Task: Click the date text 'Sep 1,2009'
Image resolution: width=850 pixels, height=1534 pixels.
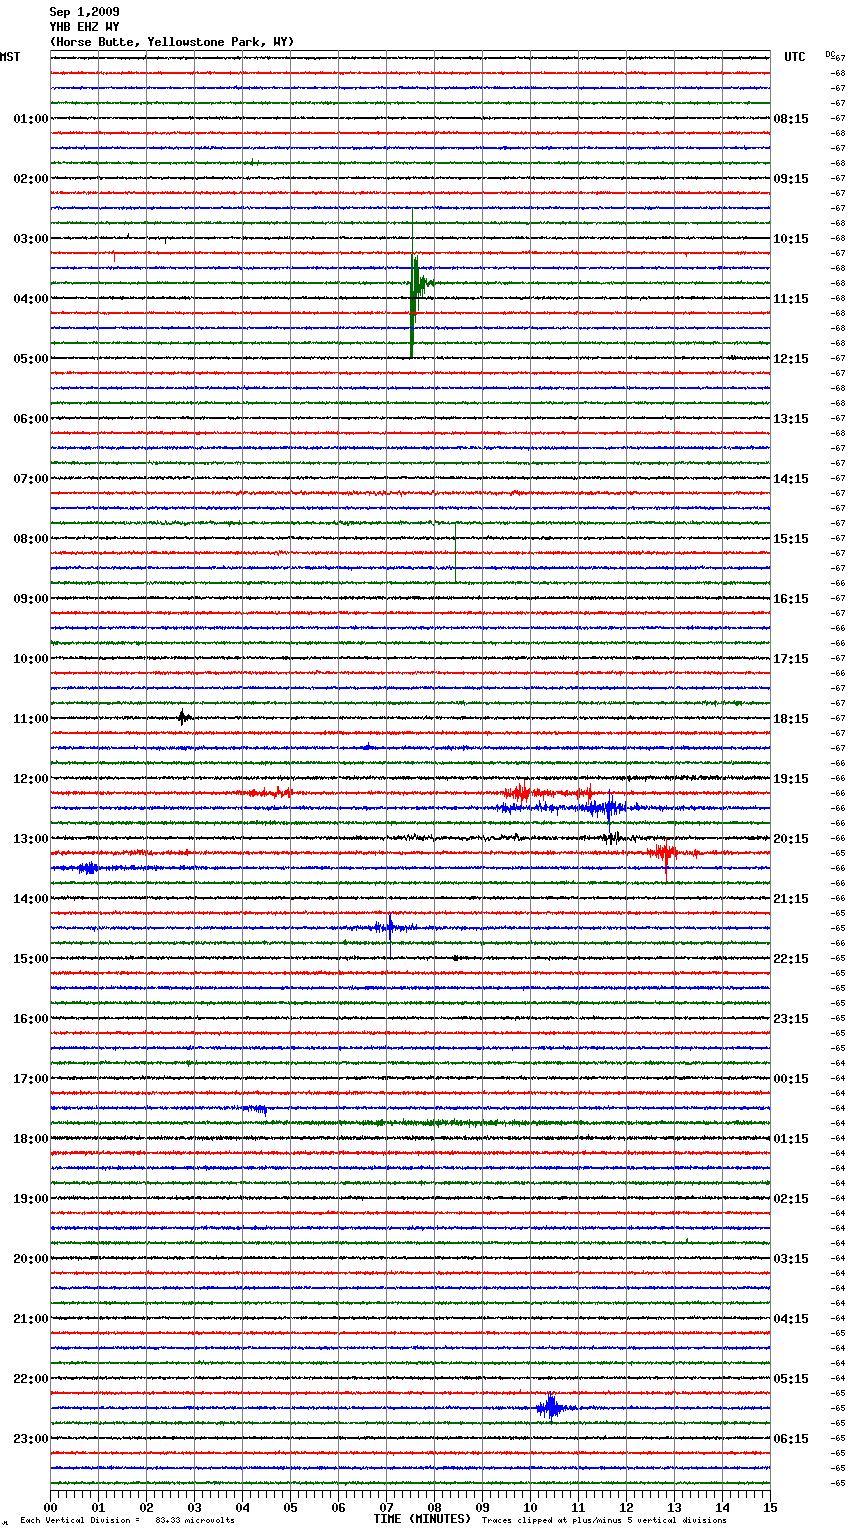Action: click(84, 12)
